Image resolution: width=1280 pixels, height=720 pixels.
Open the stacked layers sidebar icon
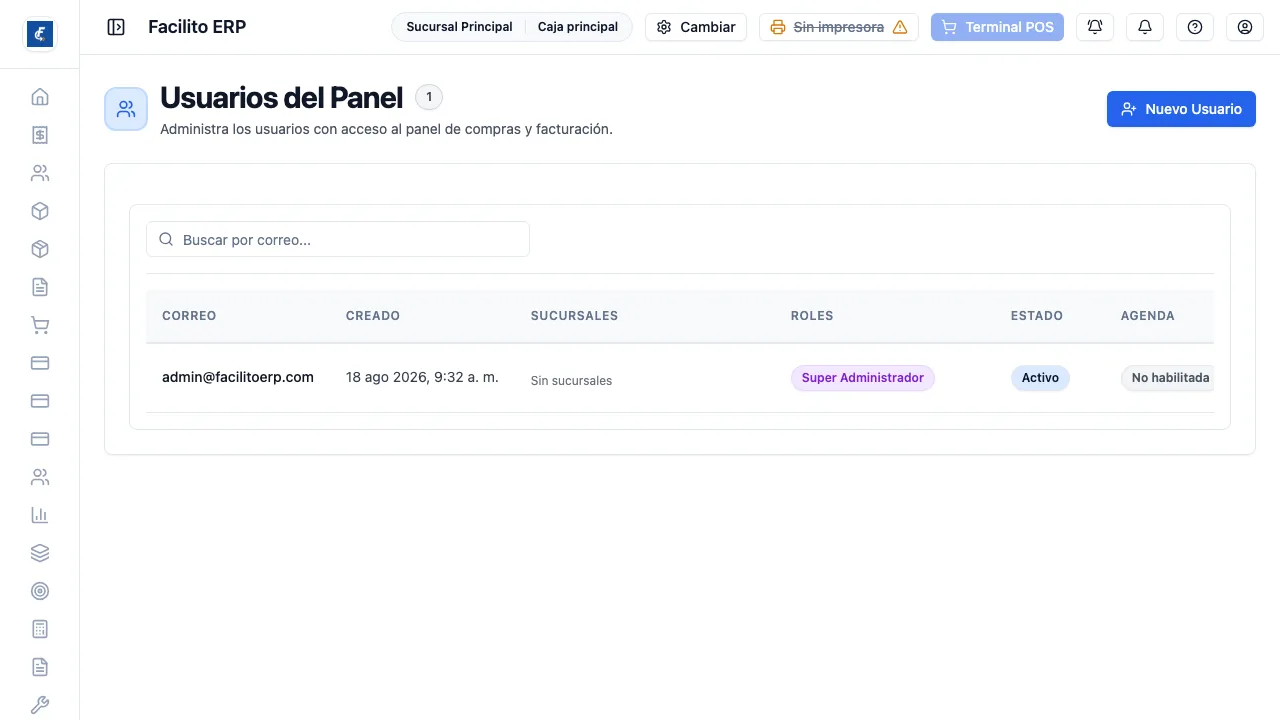coord(40,553)
